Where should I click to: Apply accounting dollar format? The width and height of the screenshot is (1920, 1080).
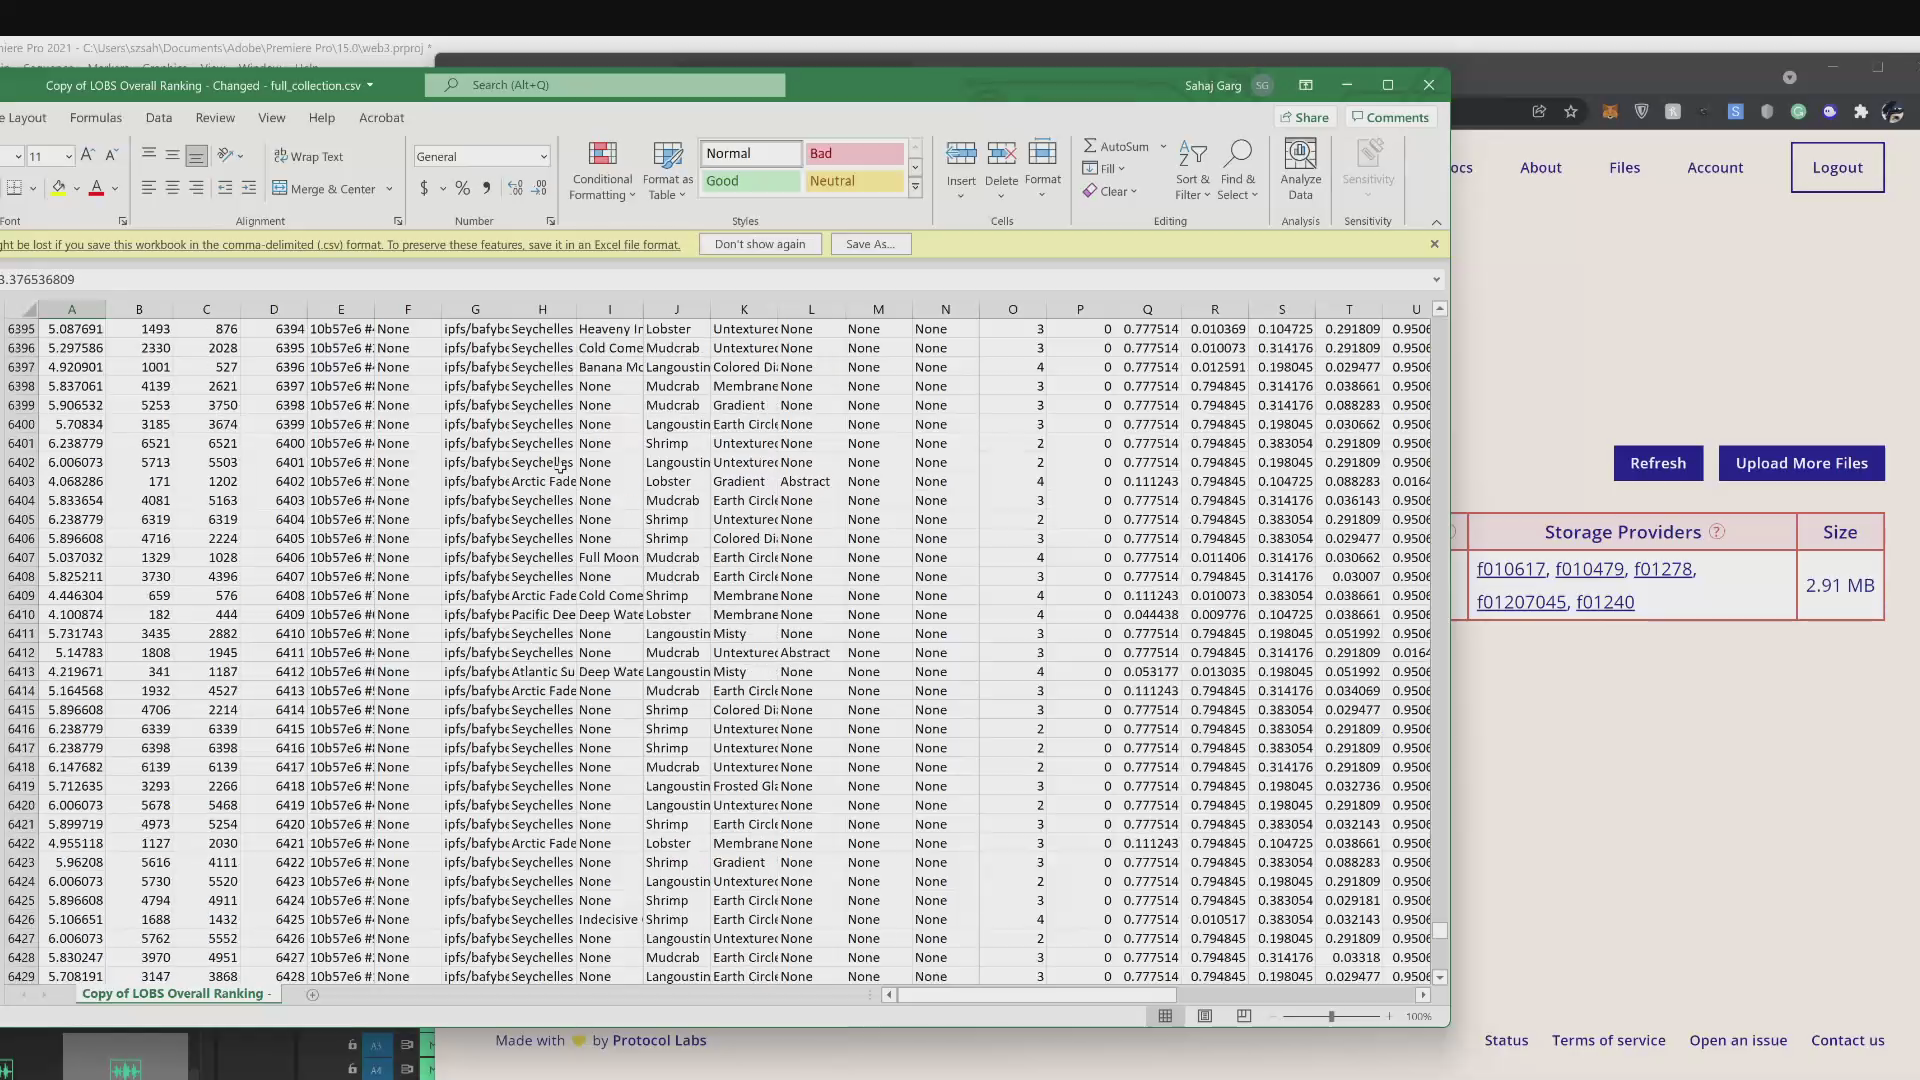click(424, 188)
